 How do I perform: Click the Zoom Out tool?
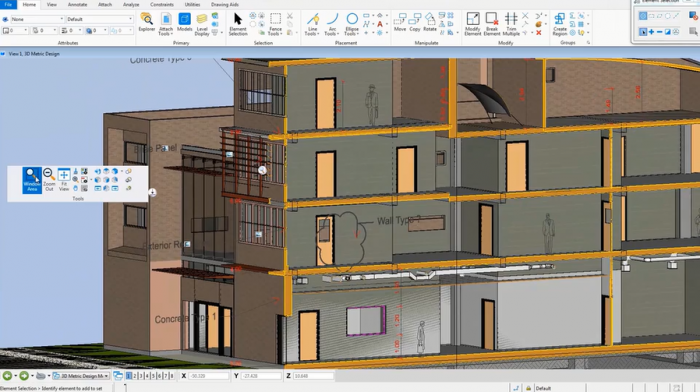[49, 180]
